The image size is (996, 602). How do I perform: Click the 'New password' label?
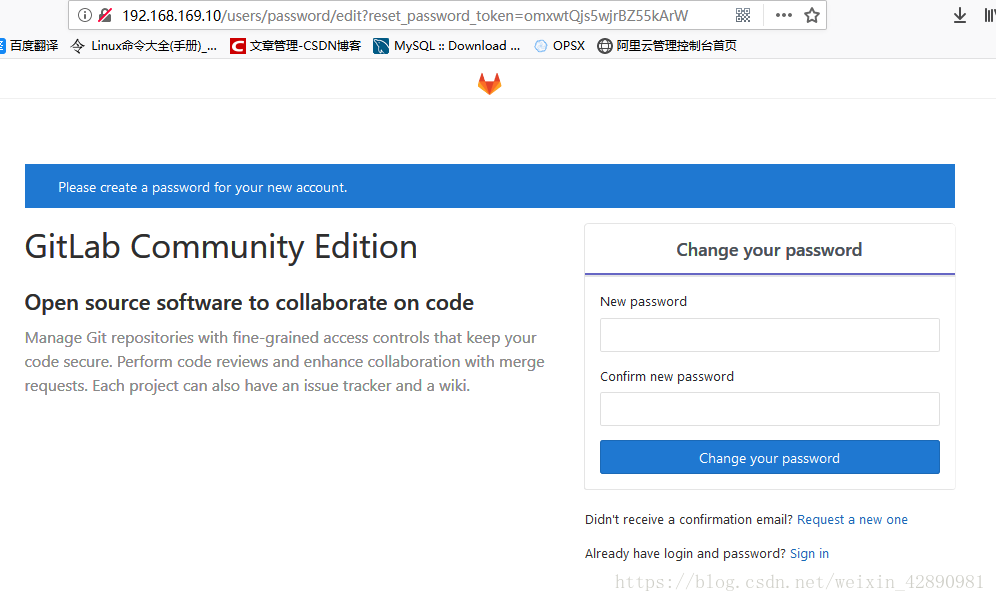(x=643, y=302)
